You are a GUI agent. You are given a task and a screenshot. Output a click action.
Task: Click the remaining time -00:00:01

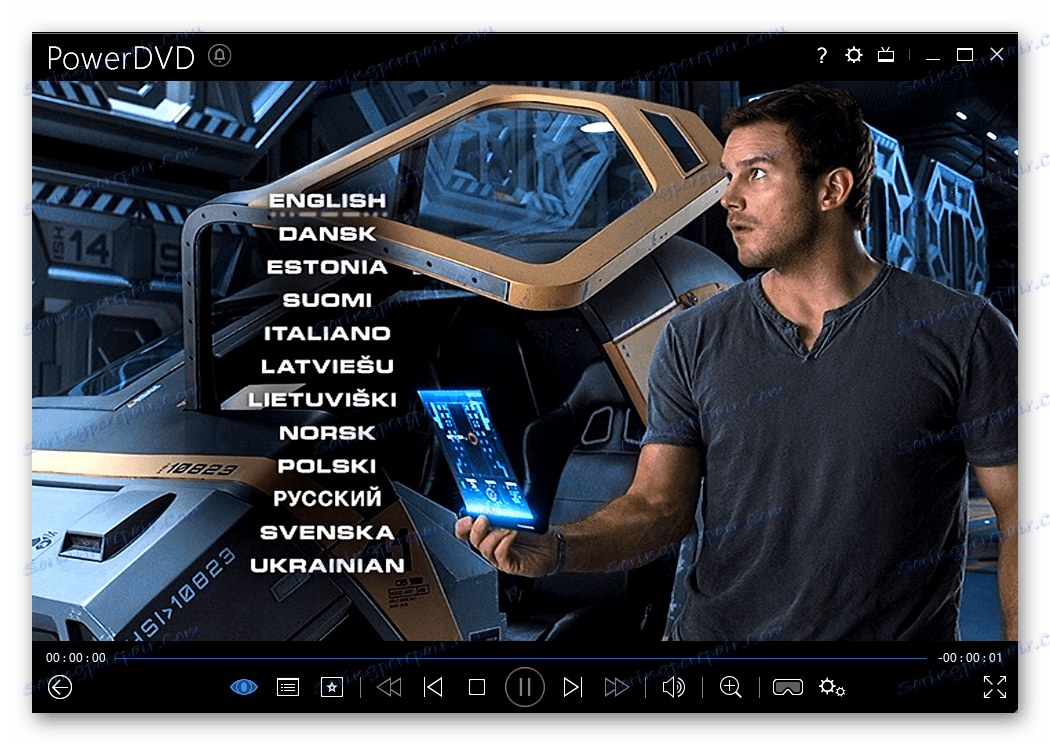(970, 658)
